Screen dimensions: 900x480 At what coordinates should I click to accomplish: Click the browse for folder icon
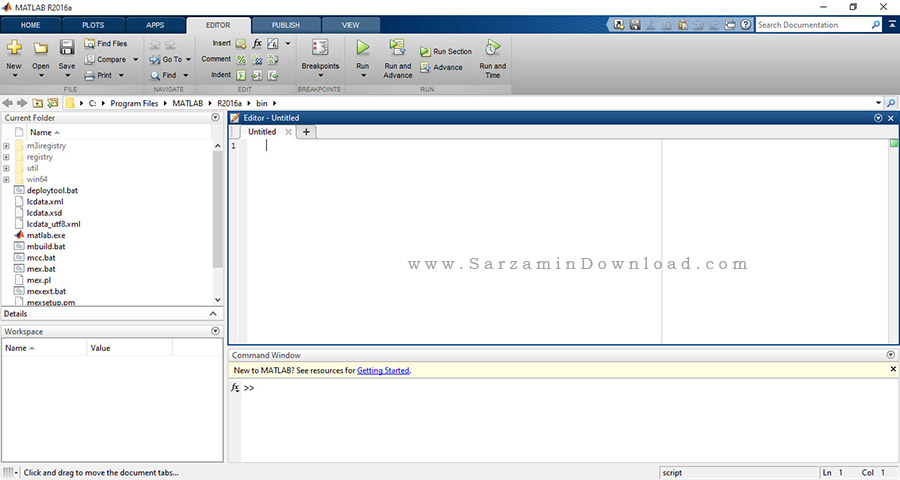click(x=53, y=103)
